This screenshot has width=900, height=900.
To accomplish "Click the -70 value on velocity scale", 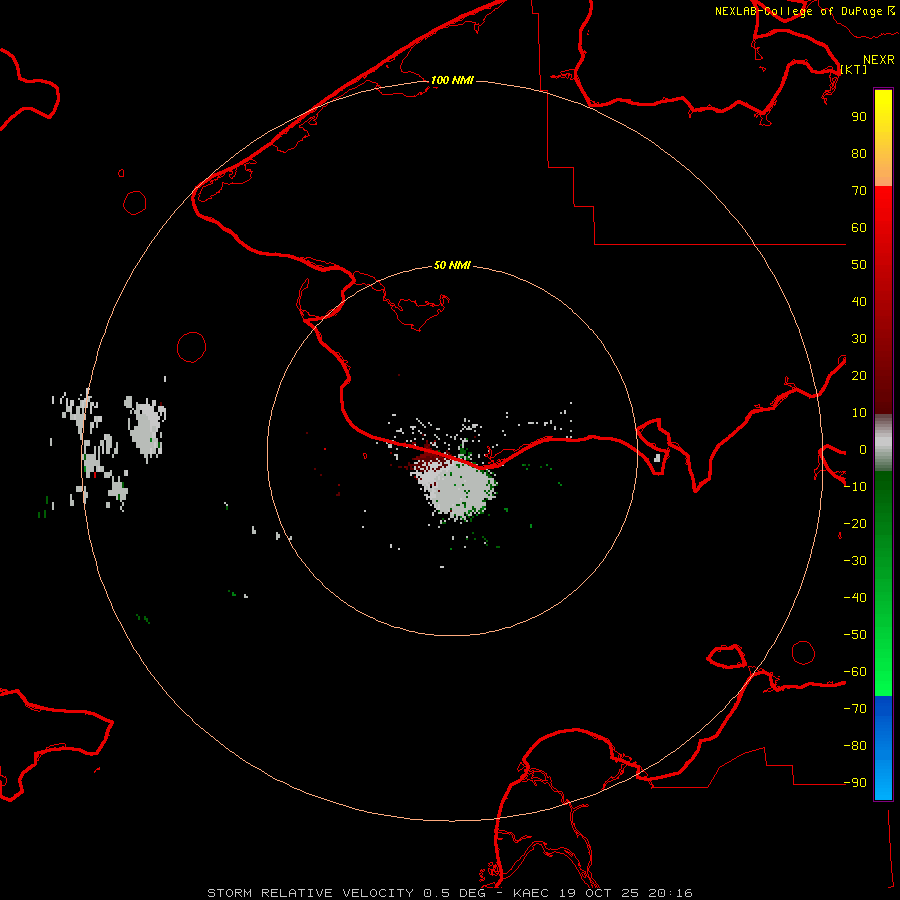I will tap(855, 709).
